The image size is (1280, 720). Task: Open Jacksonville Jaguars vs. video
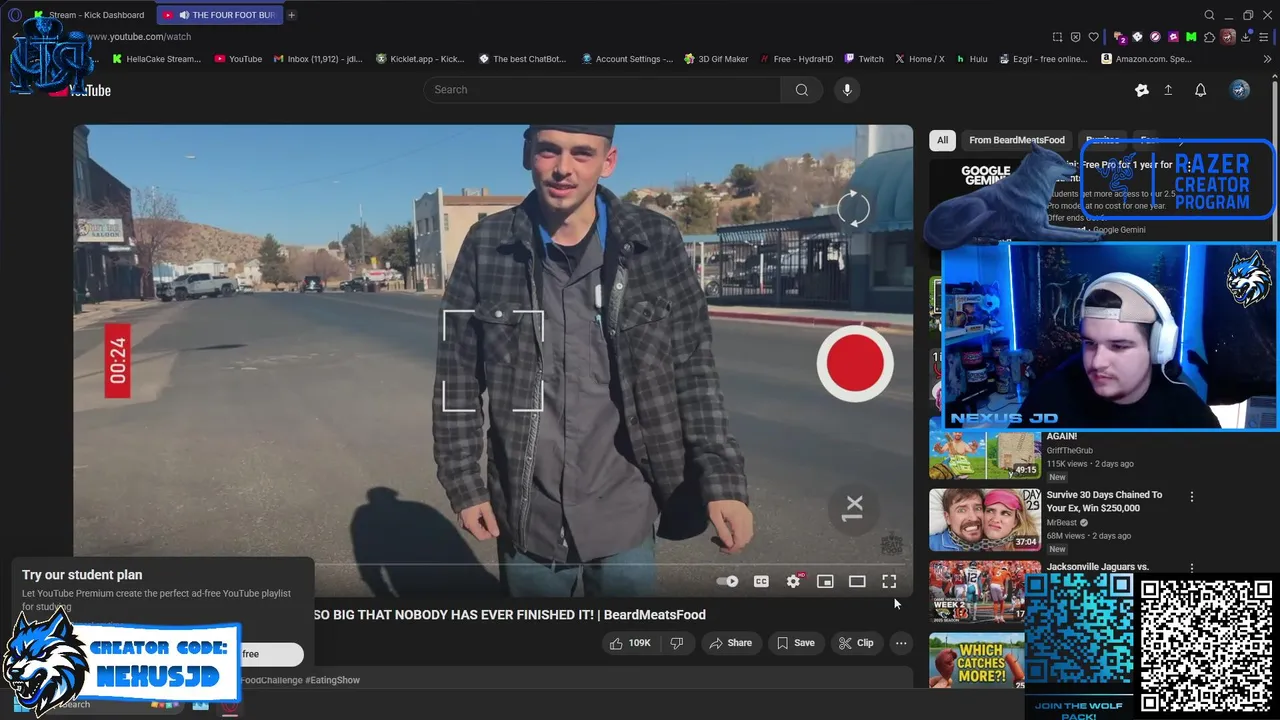tap(1098, 567)
